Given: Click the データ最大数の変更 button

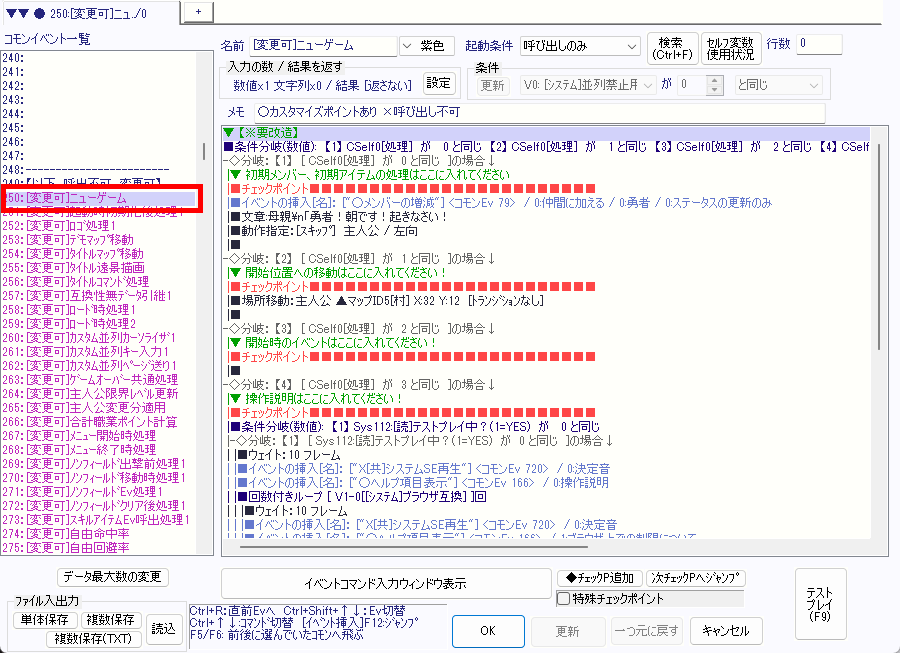Looking at the screenshot, I should [x=113, y=577].
